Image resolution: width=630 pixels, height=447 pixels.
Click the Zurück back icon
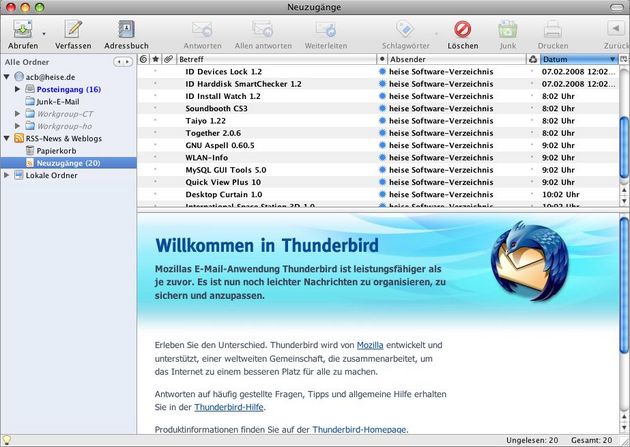pyautogui.click(x=615, y=29)
